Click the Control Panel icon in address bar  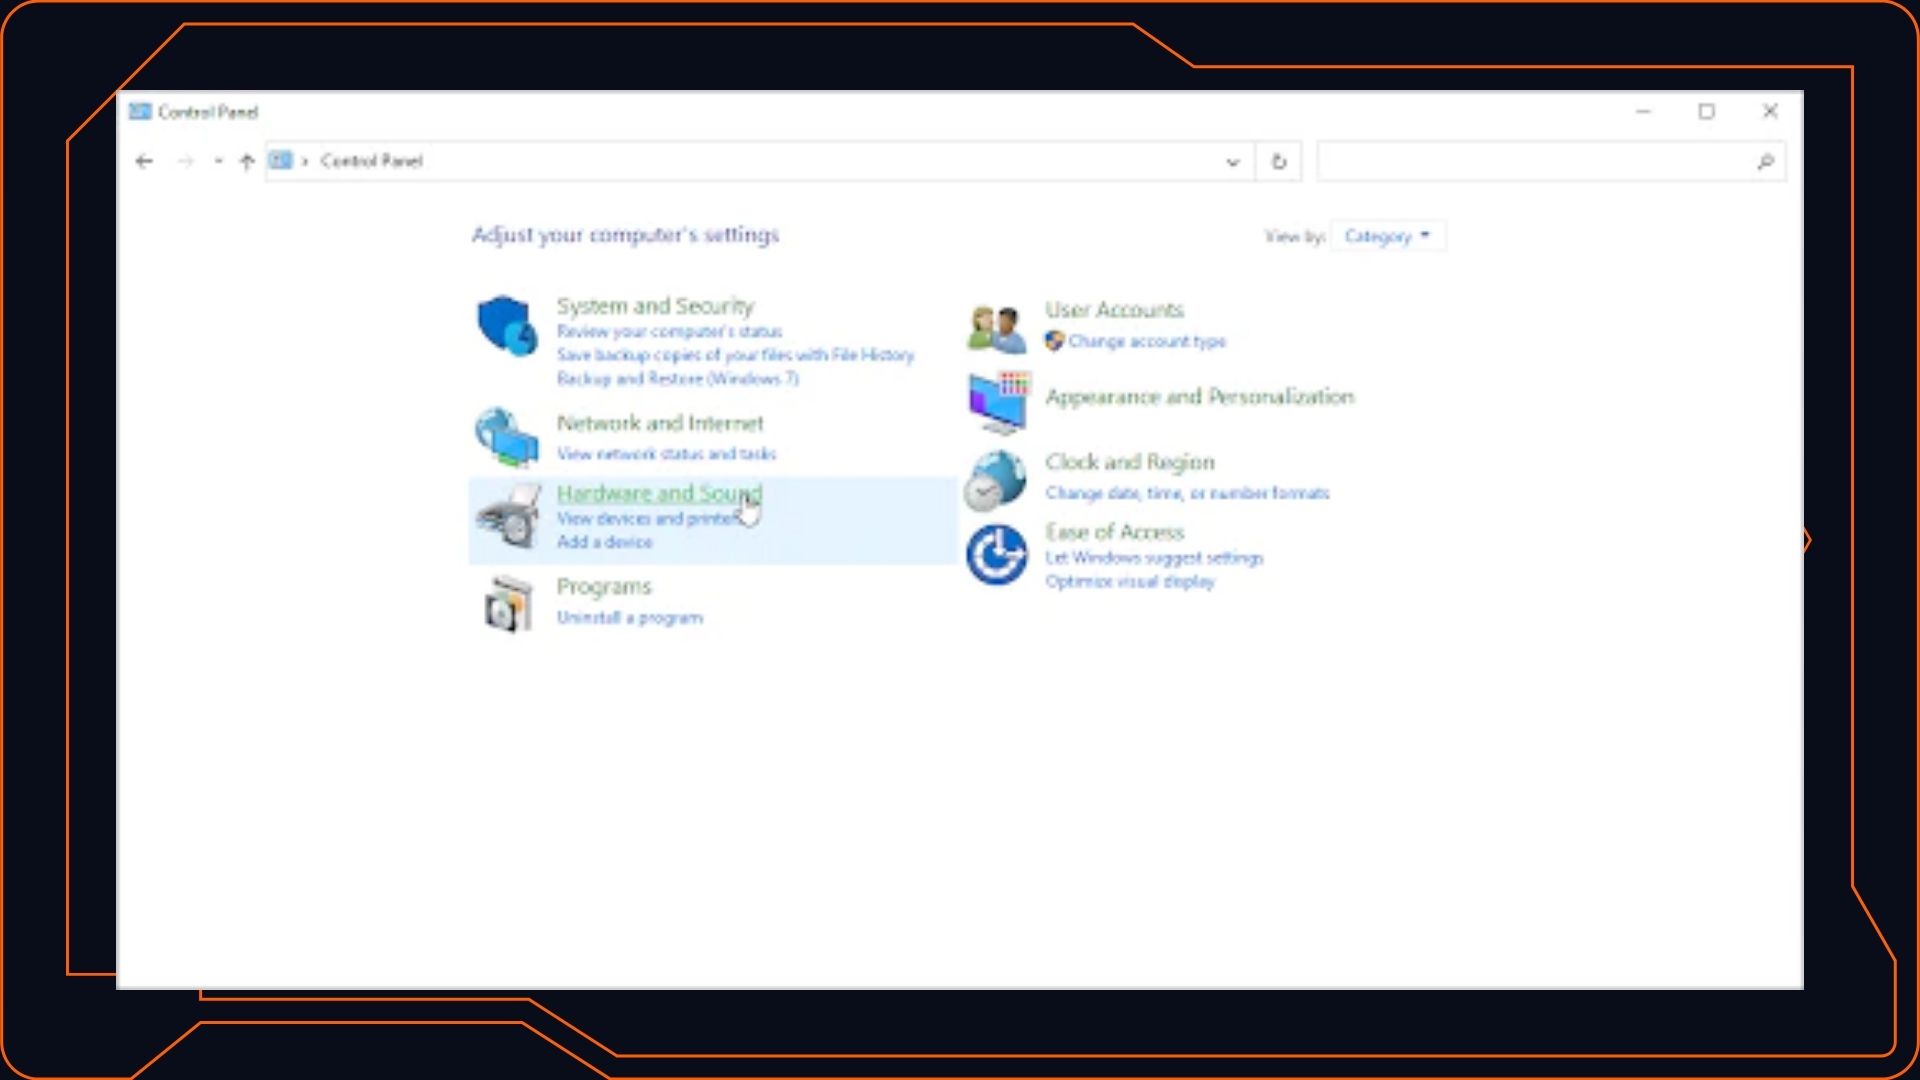tap(281, 160)
